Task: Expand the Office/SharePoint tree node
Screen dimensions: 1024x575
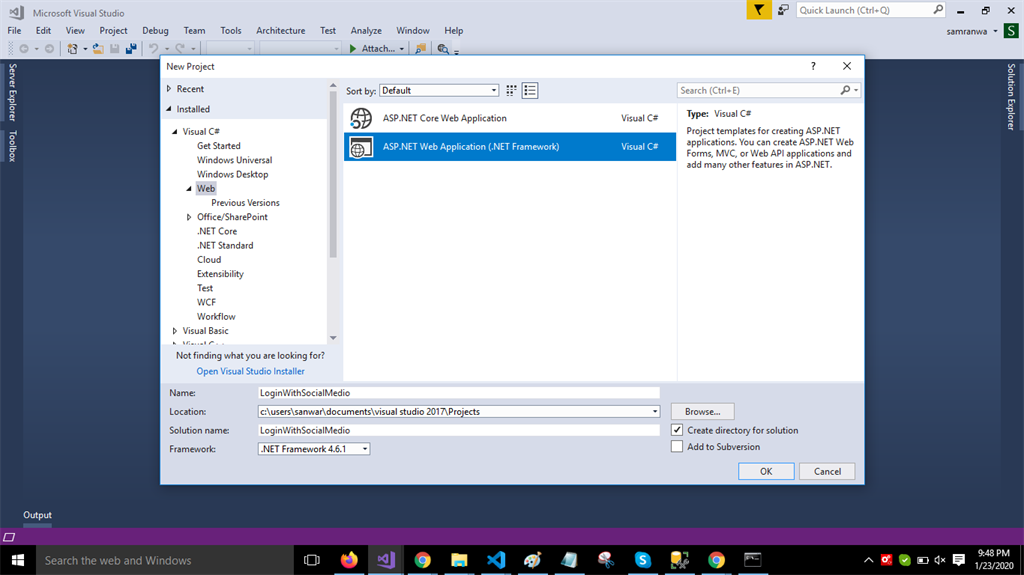Action: (189, 217)
